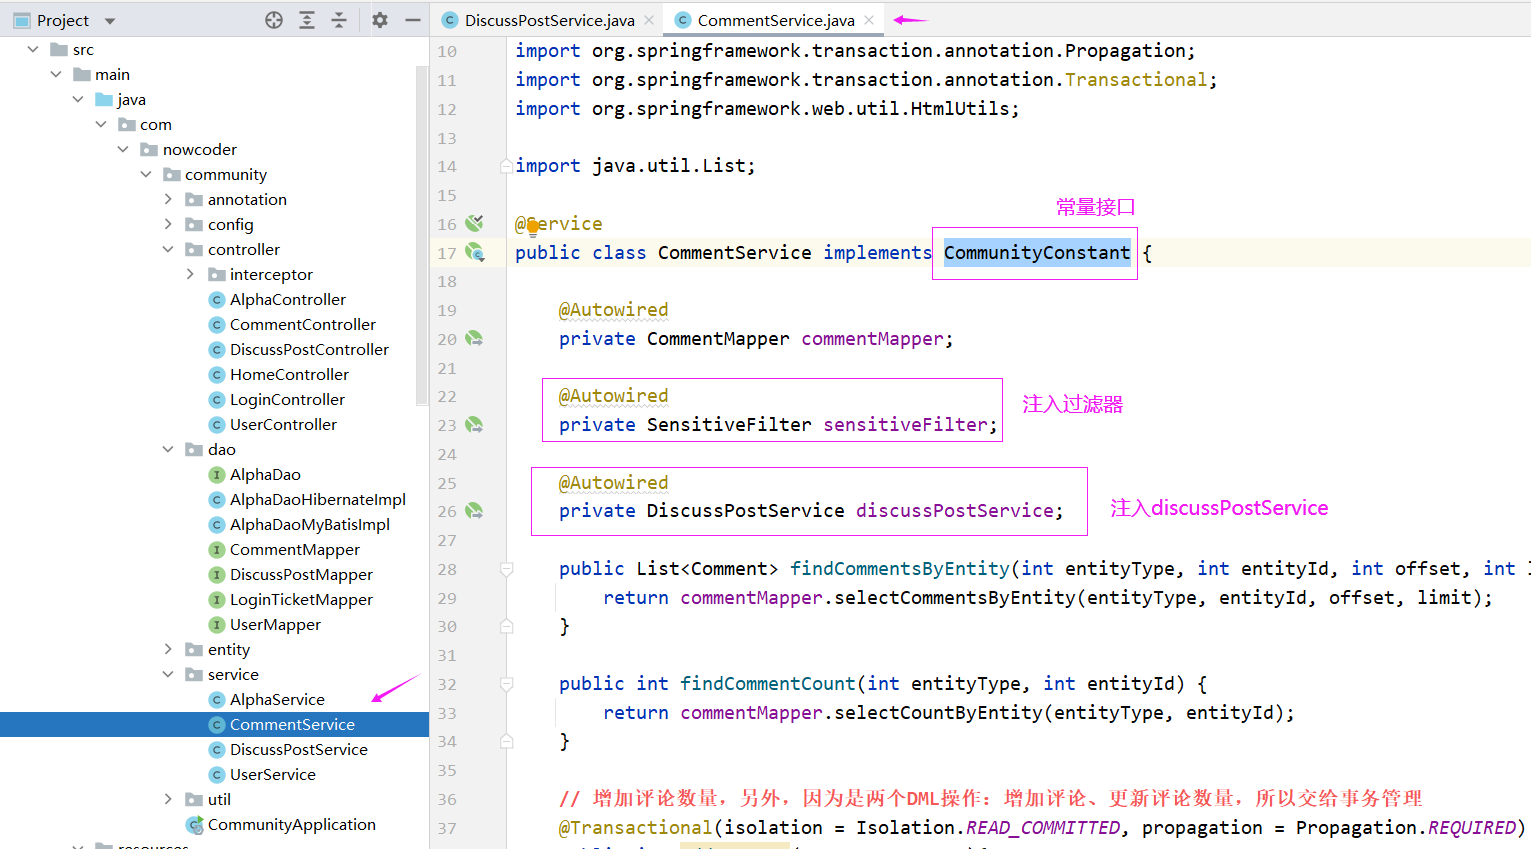This screenshot has width=1531, height=849.
Task: Click the Project tree vertical scrollbar
Action: click(x=421, y=235)
